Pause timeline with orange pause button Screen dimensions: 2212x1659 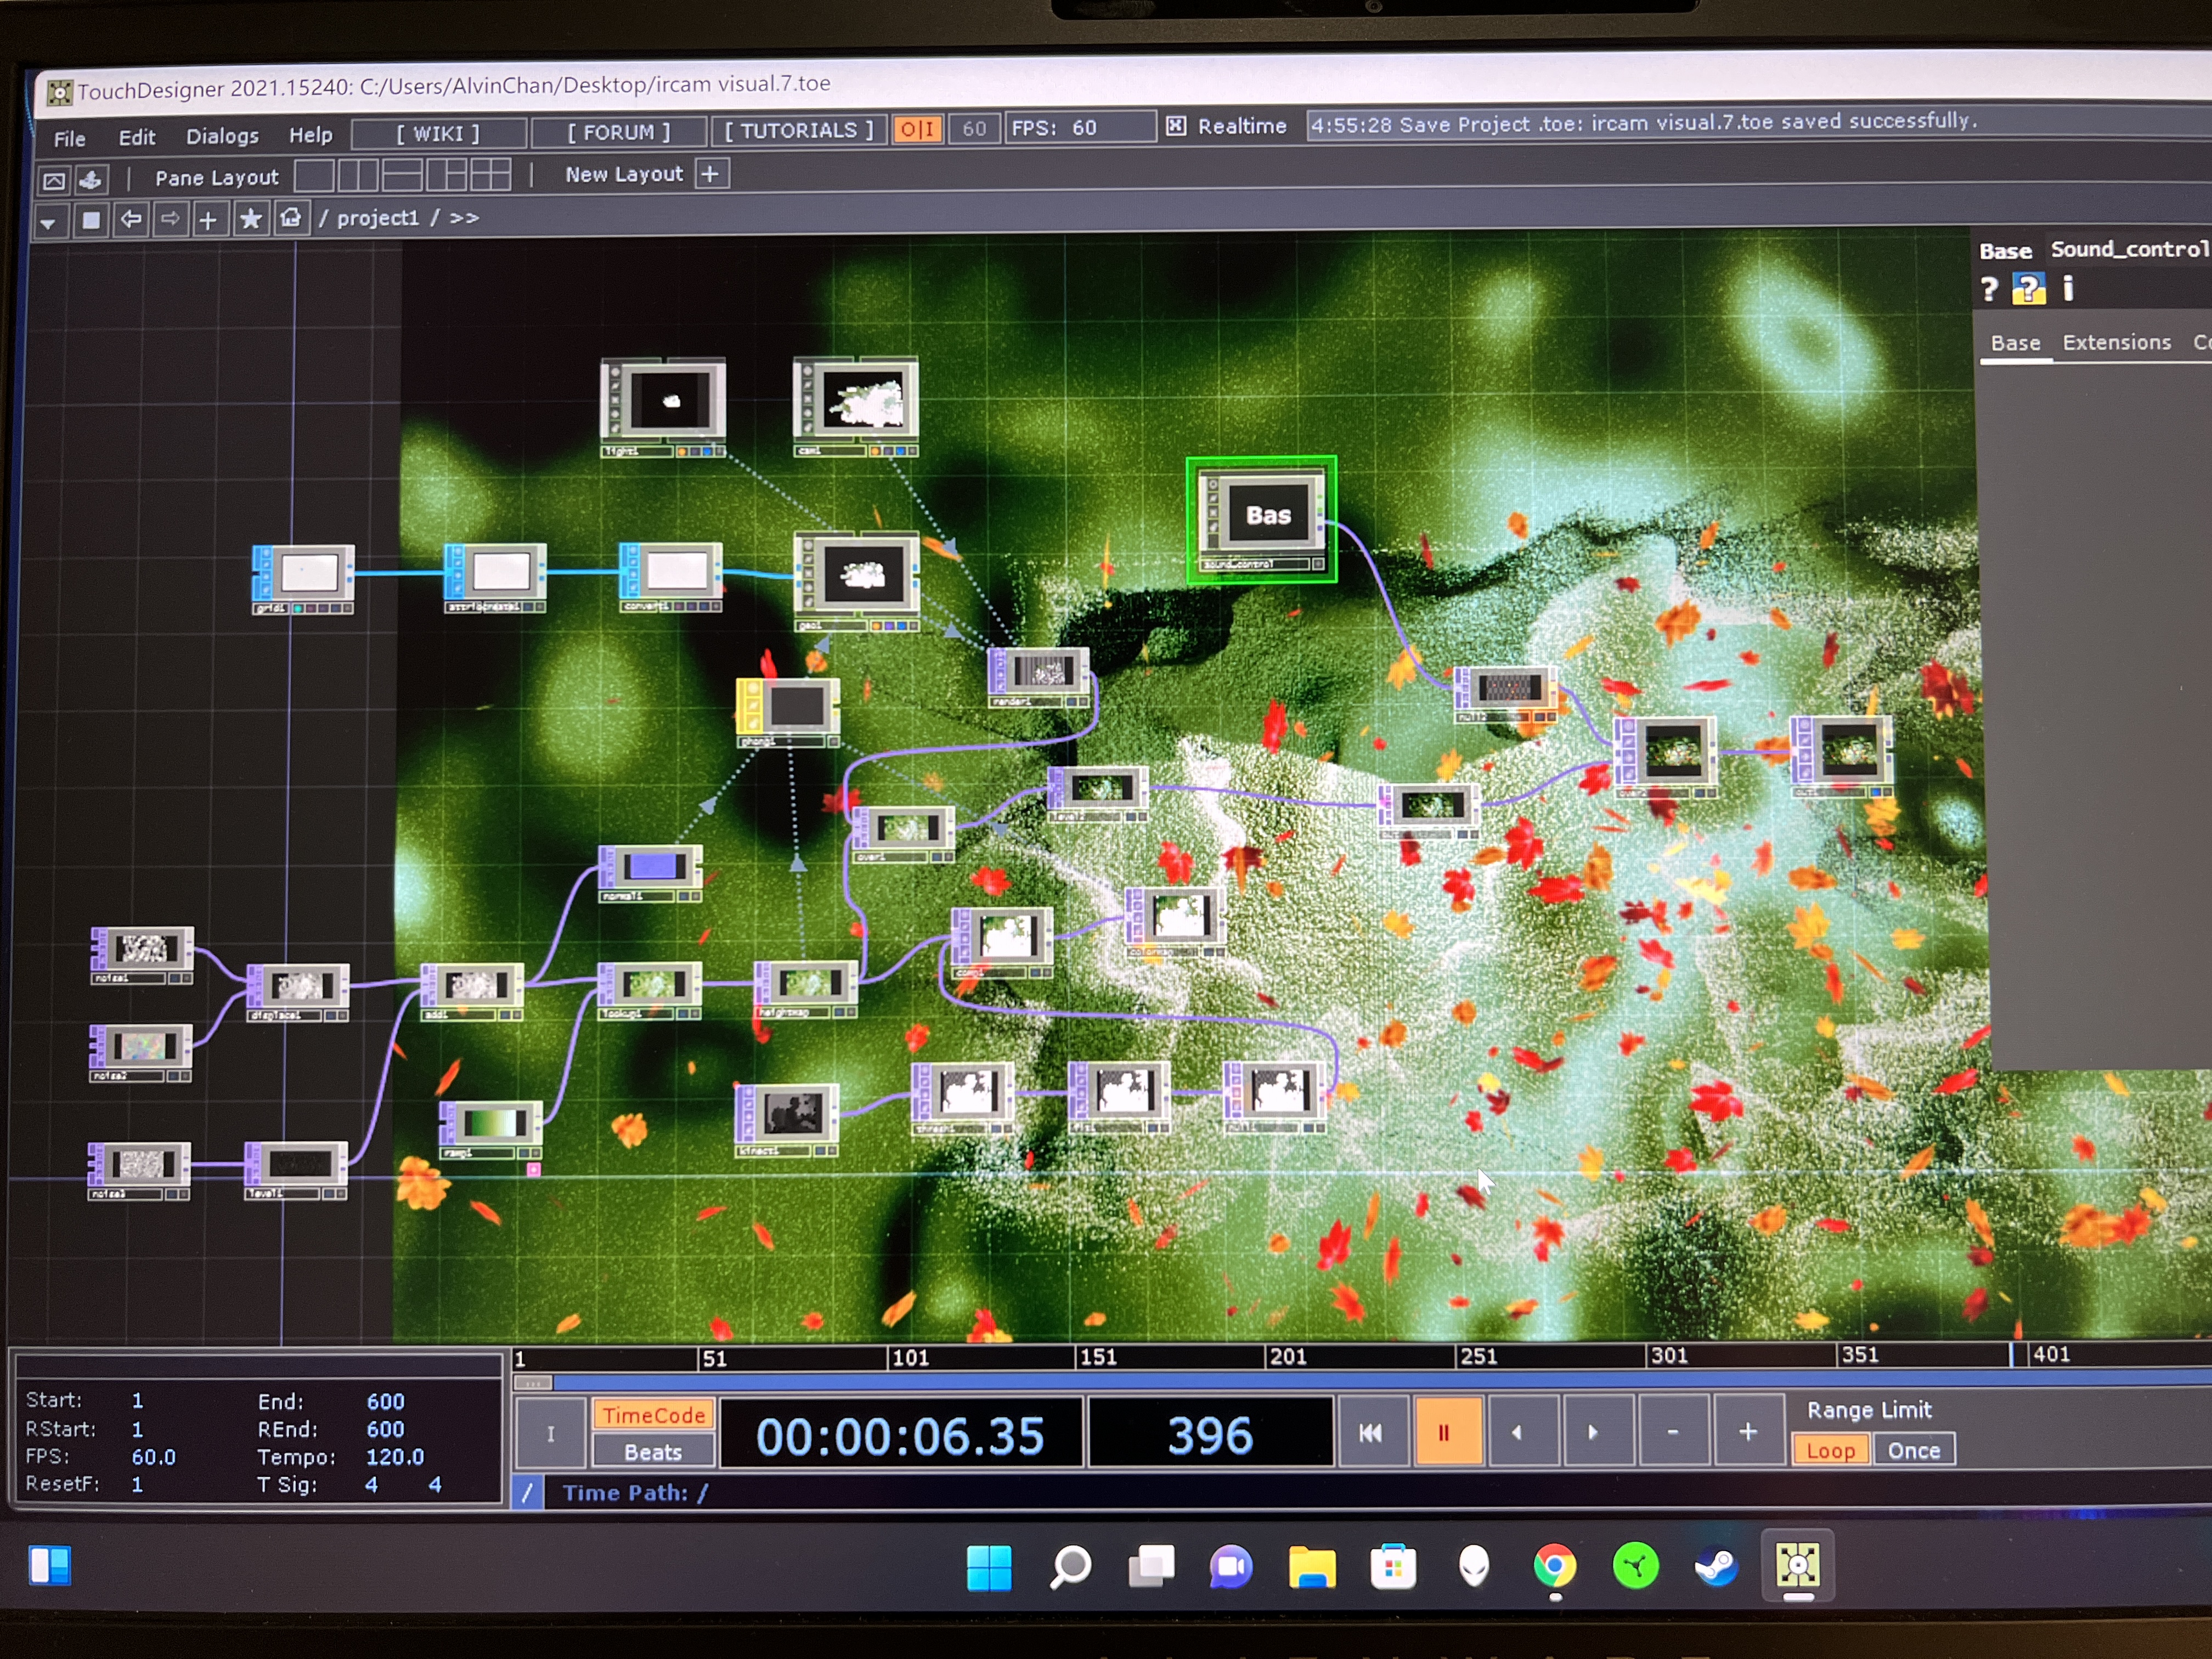(x=1444, y=1433)
